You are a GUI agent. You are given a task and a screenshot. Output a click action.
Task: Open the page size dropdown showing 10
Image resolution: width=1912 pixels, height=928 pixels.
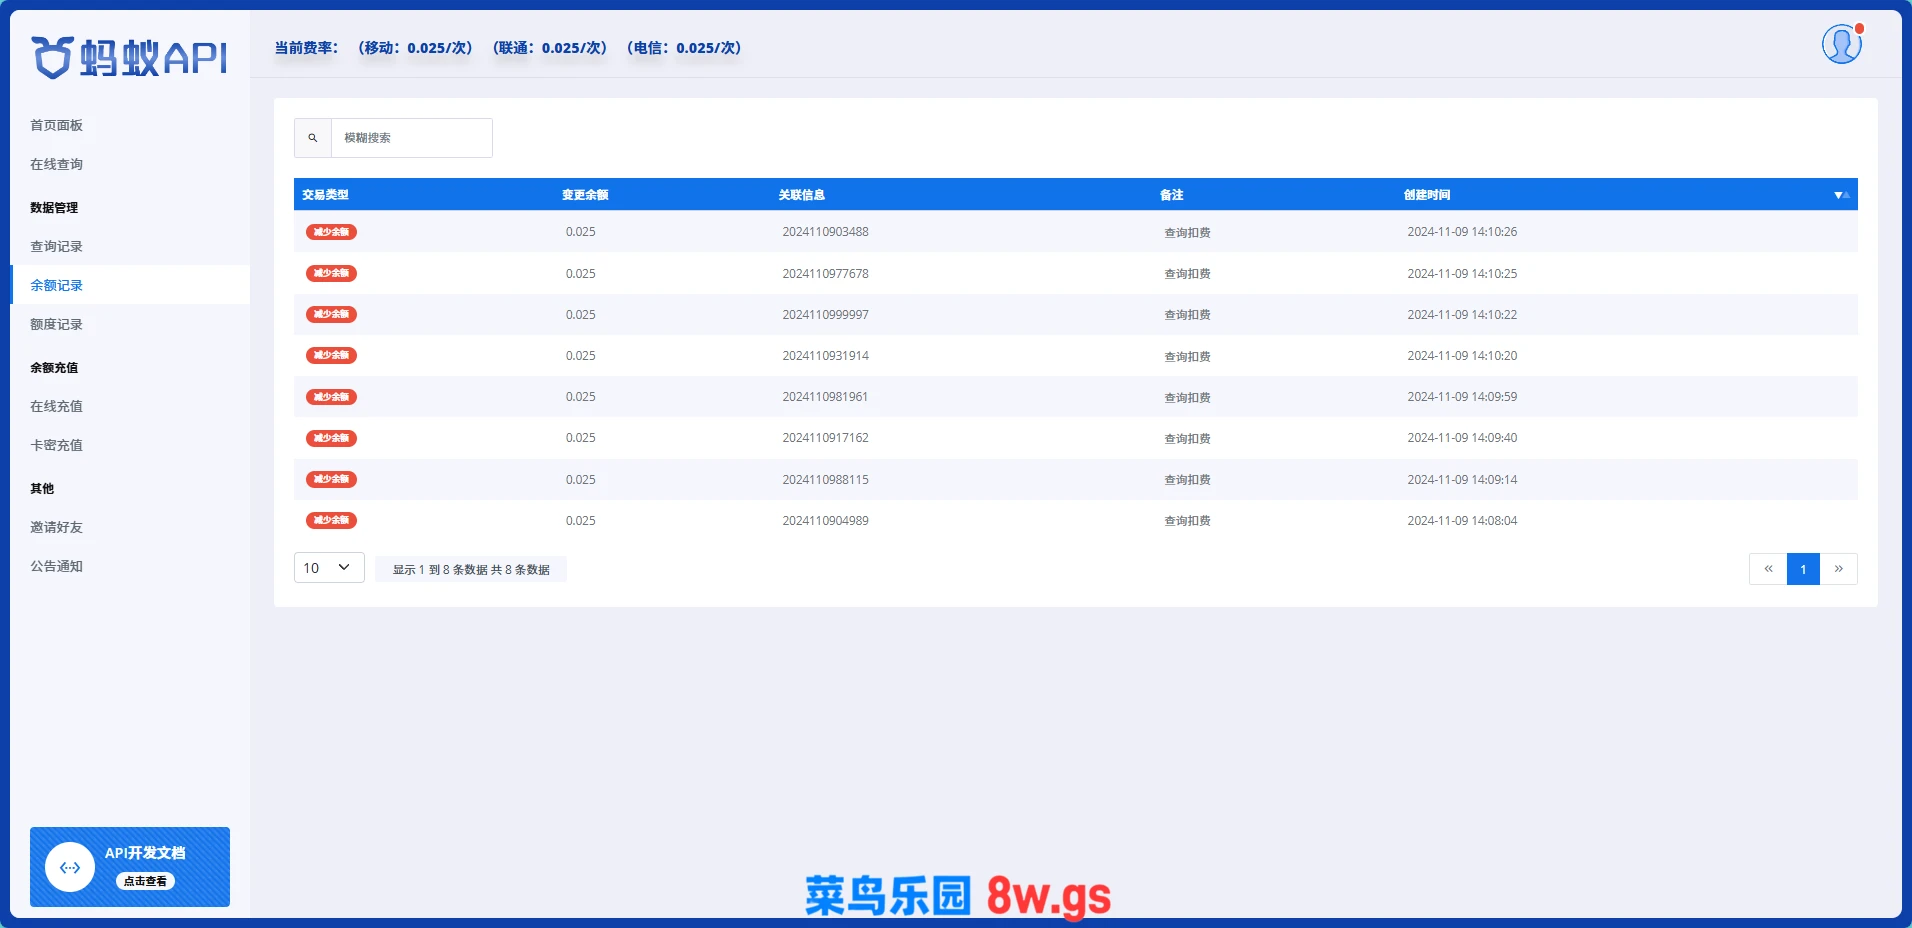click(x=328, y=568)
